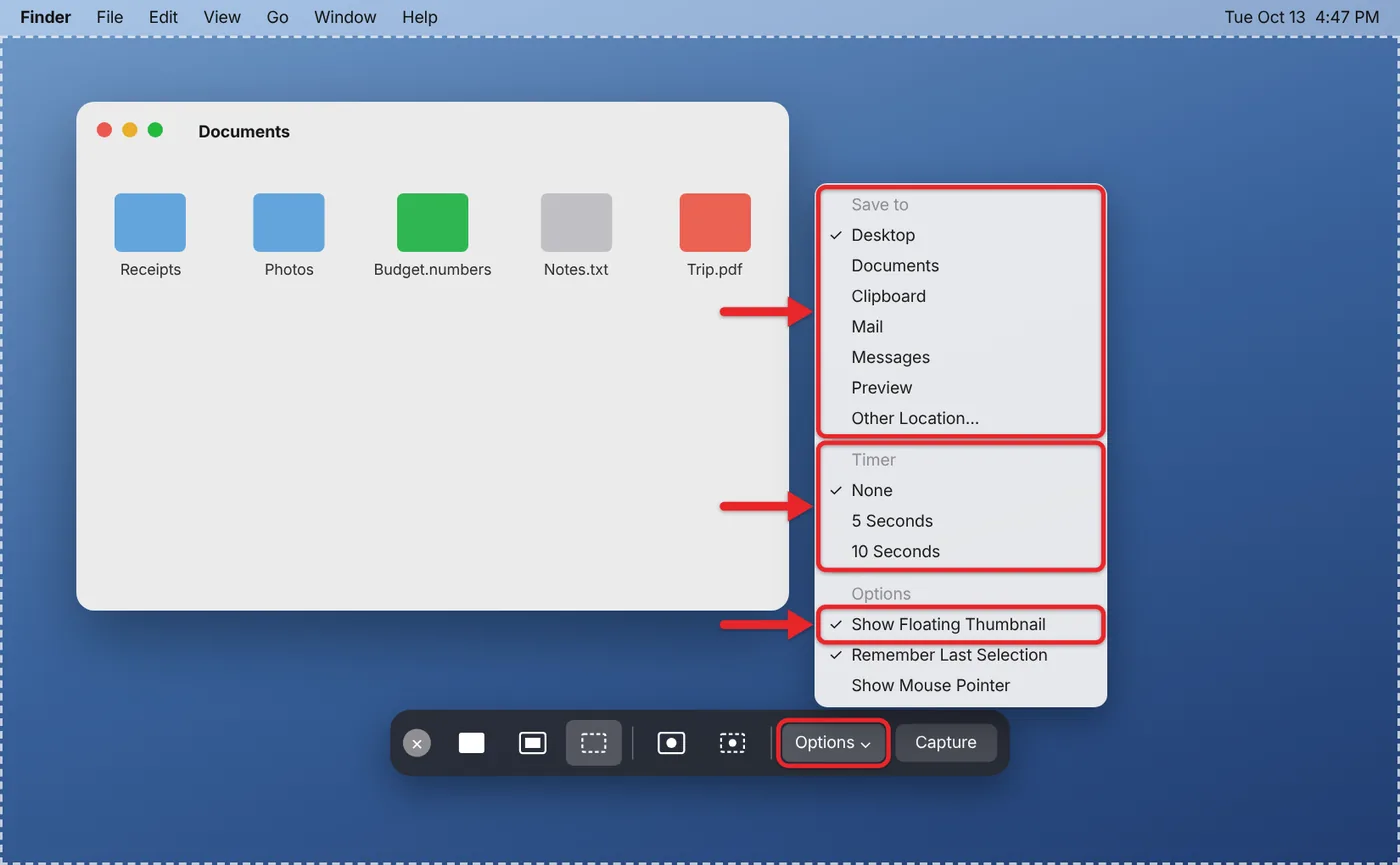Viewport: 1400px width, 865px height.
Task: Toggle Show Floating Thumbnail option
Action: click(961, 625)
